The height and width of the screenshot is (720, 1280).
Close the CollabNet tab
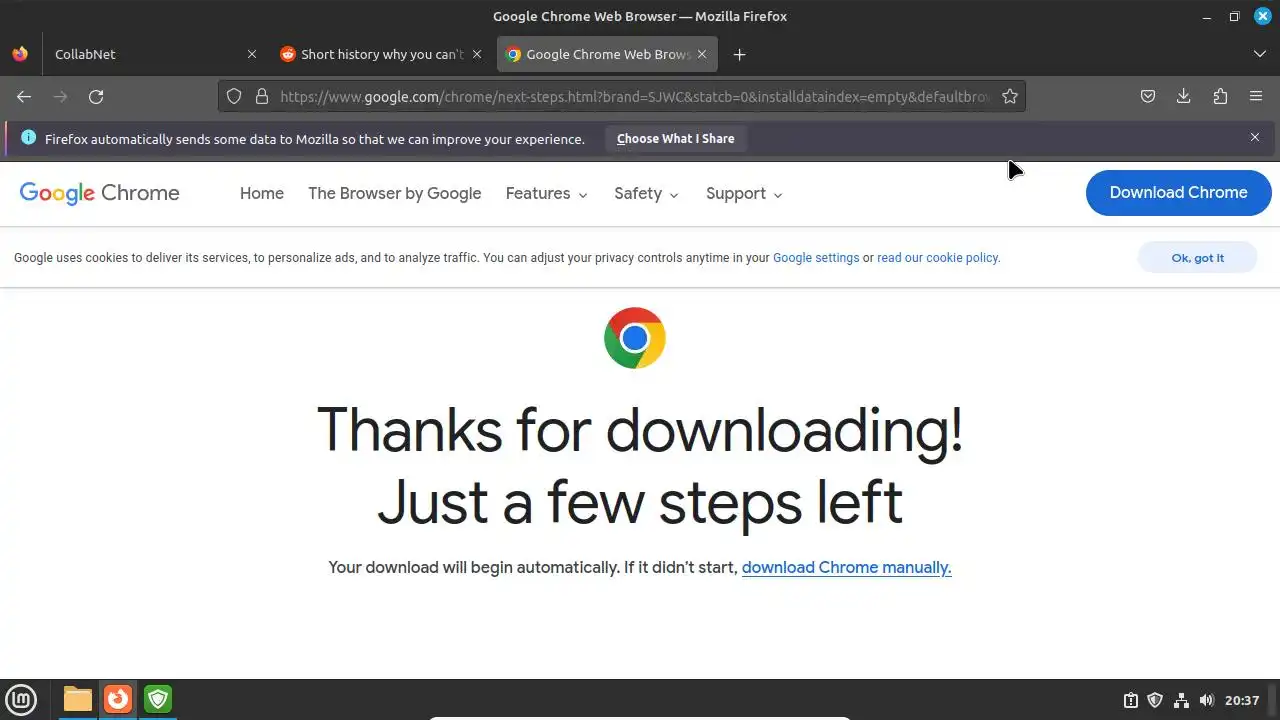(252, 54)
